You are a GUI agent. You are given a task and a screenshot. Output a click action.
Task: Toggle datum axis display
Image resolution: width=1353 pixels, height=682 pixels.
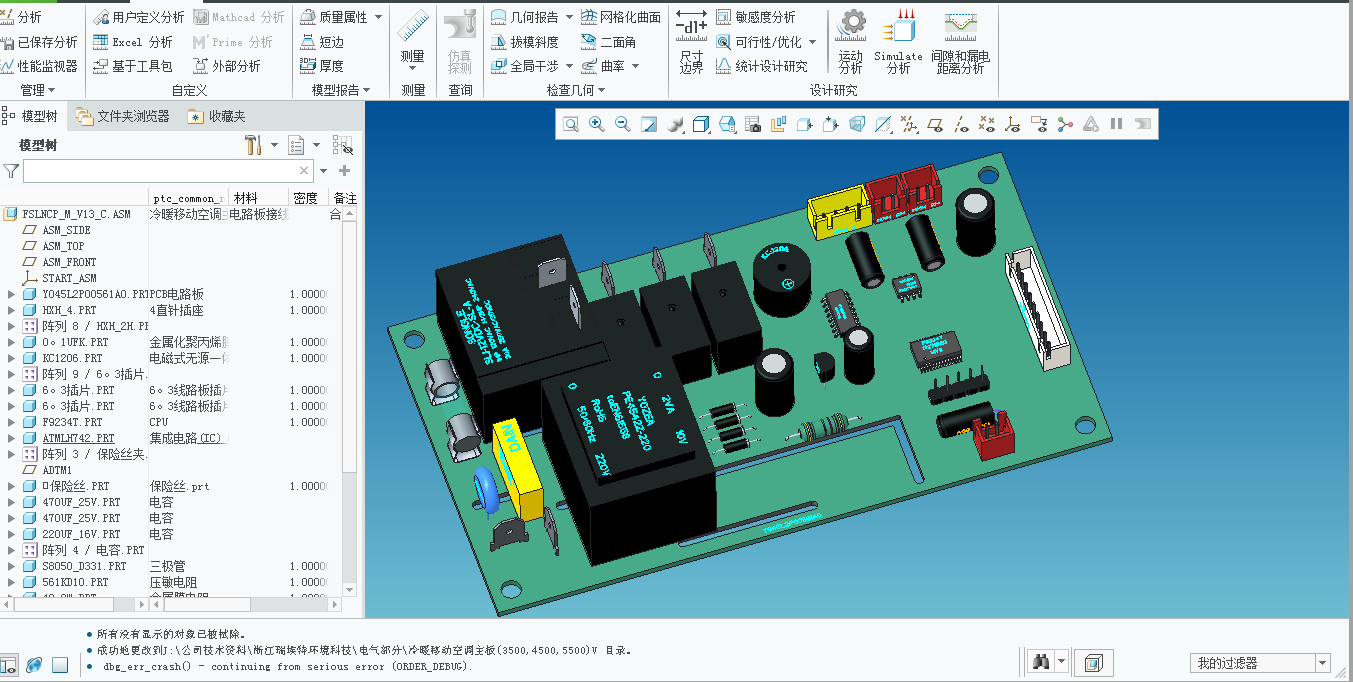coord(961,124)
